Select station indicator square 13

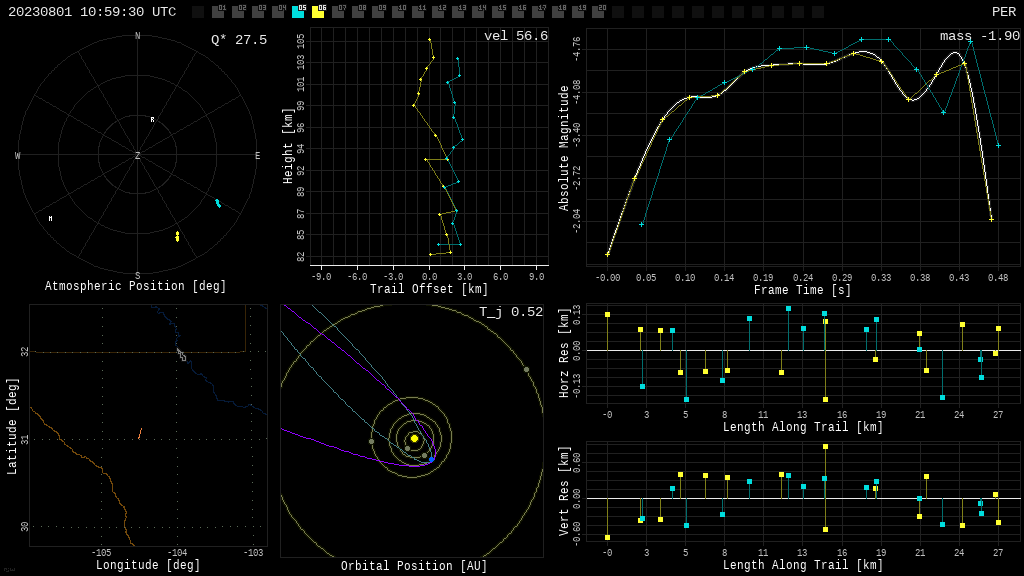tap(458, 12)
